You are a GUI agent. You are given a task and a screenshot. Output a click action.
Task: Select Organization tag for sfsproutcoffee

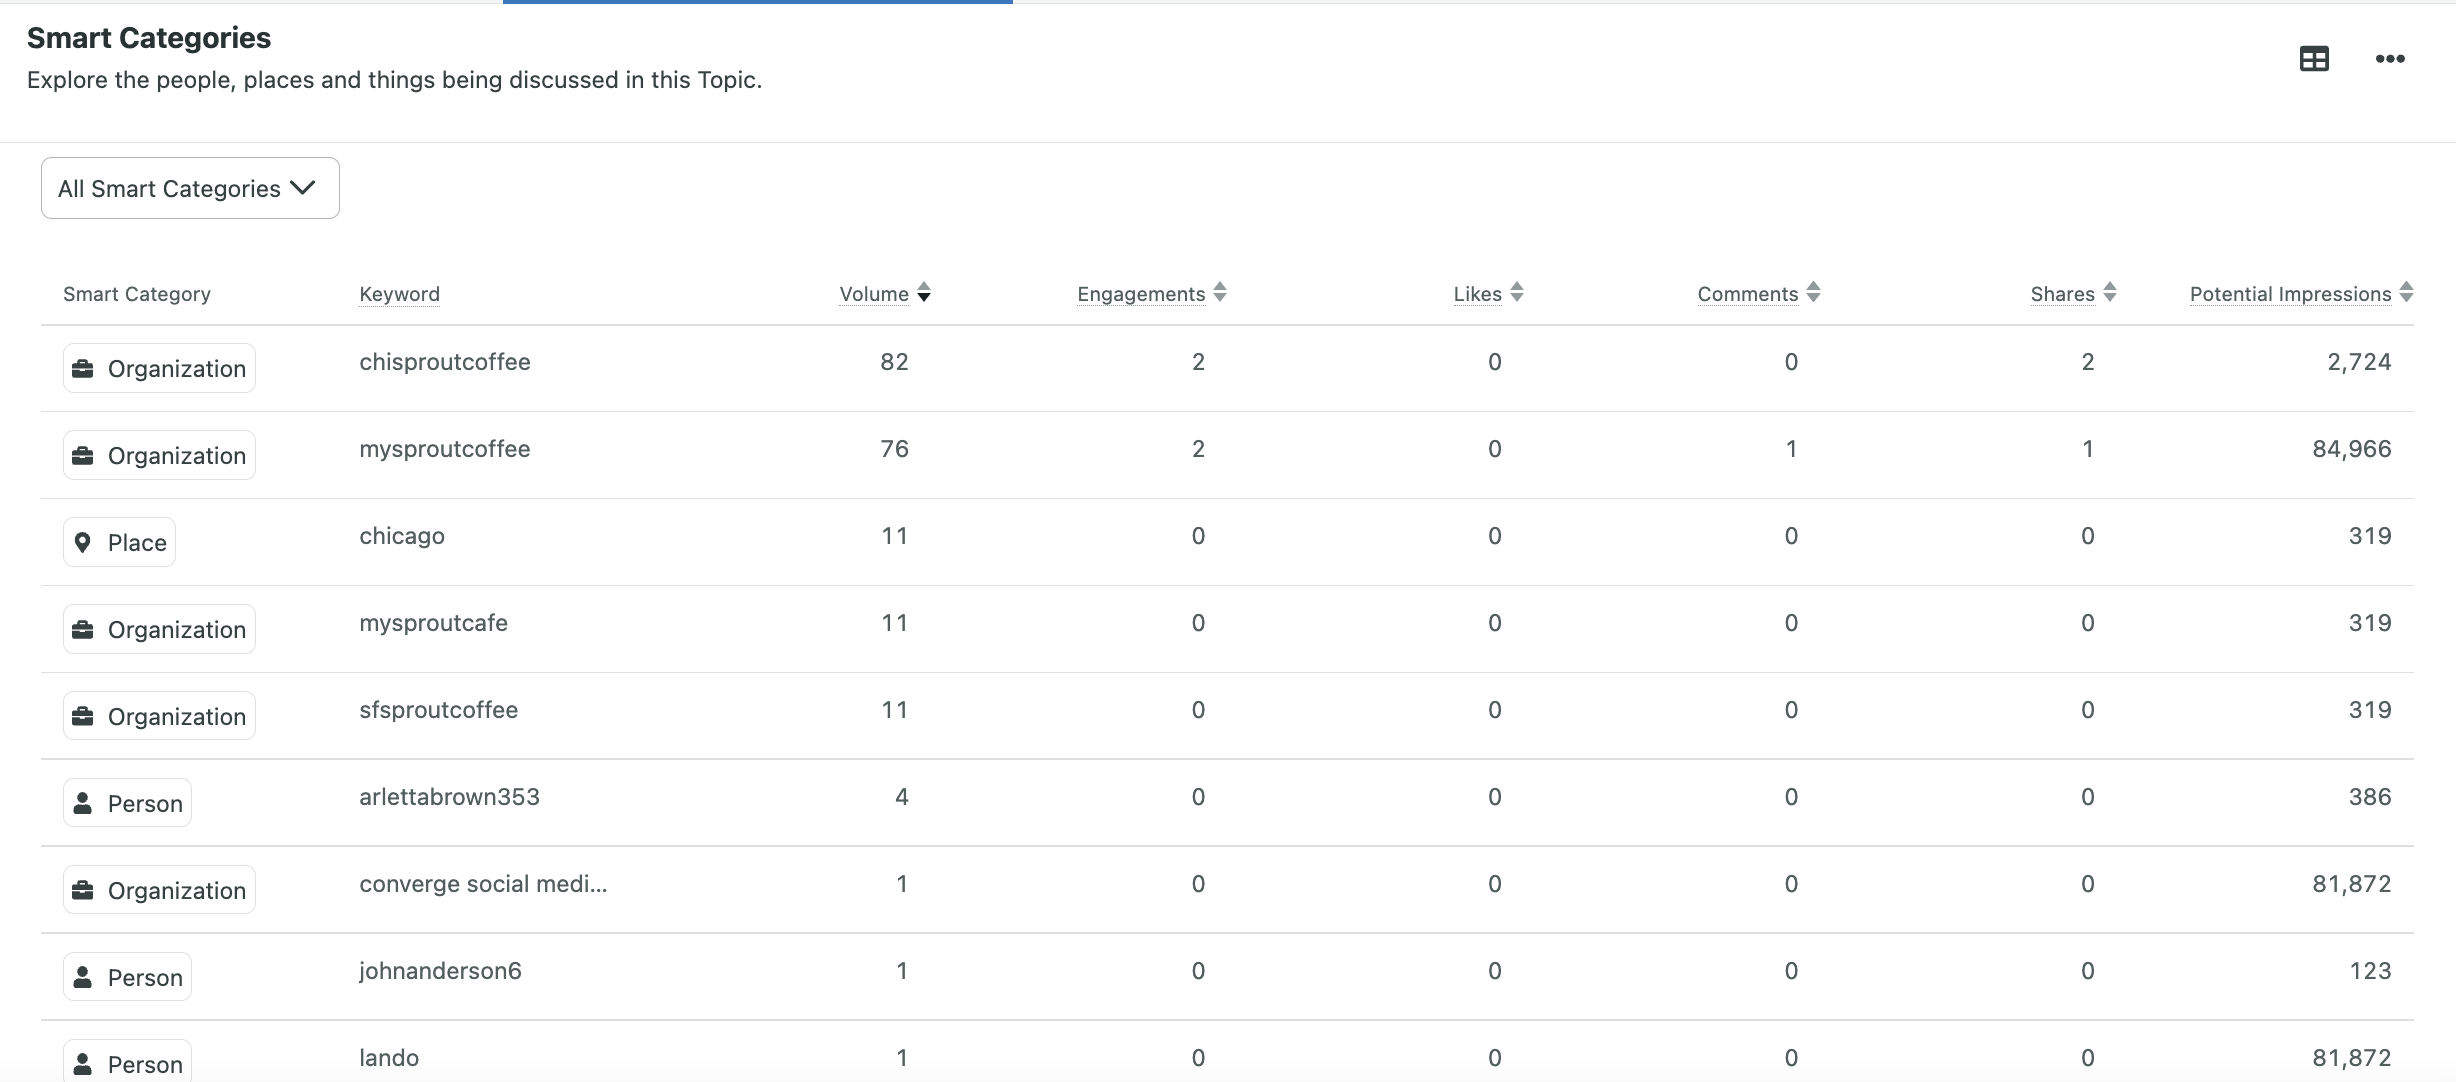pos(159,716)
